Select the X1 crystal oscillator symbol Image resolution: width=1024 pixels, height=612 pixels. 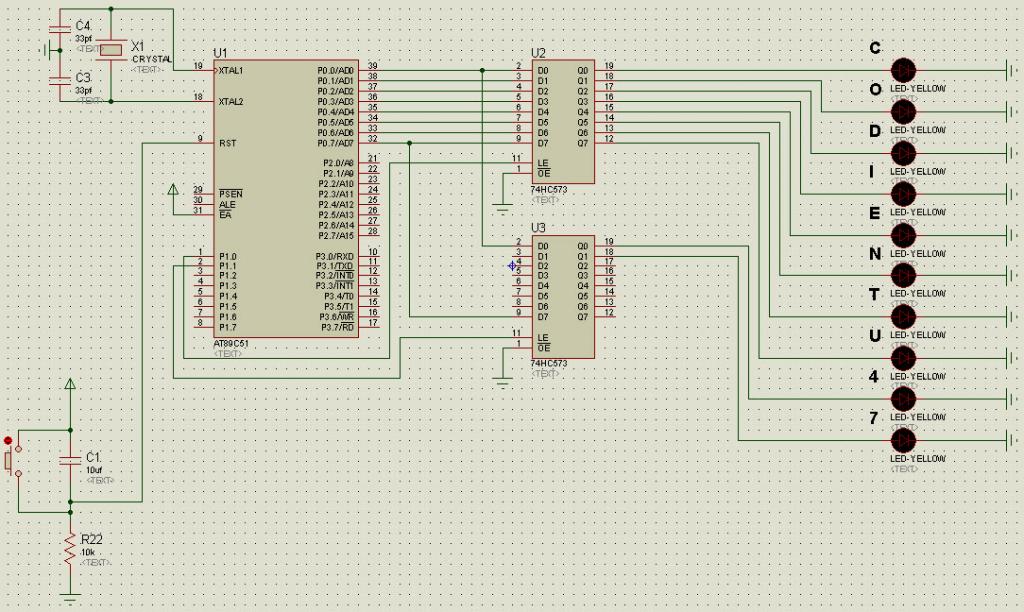(x=110, y=50)
